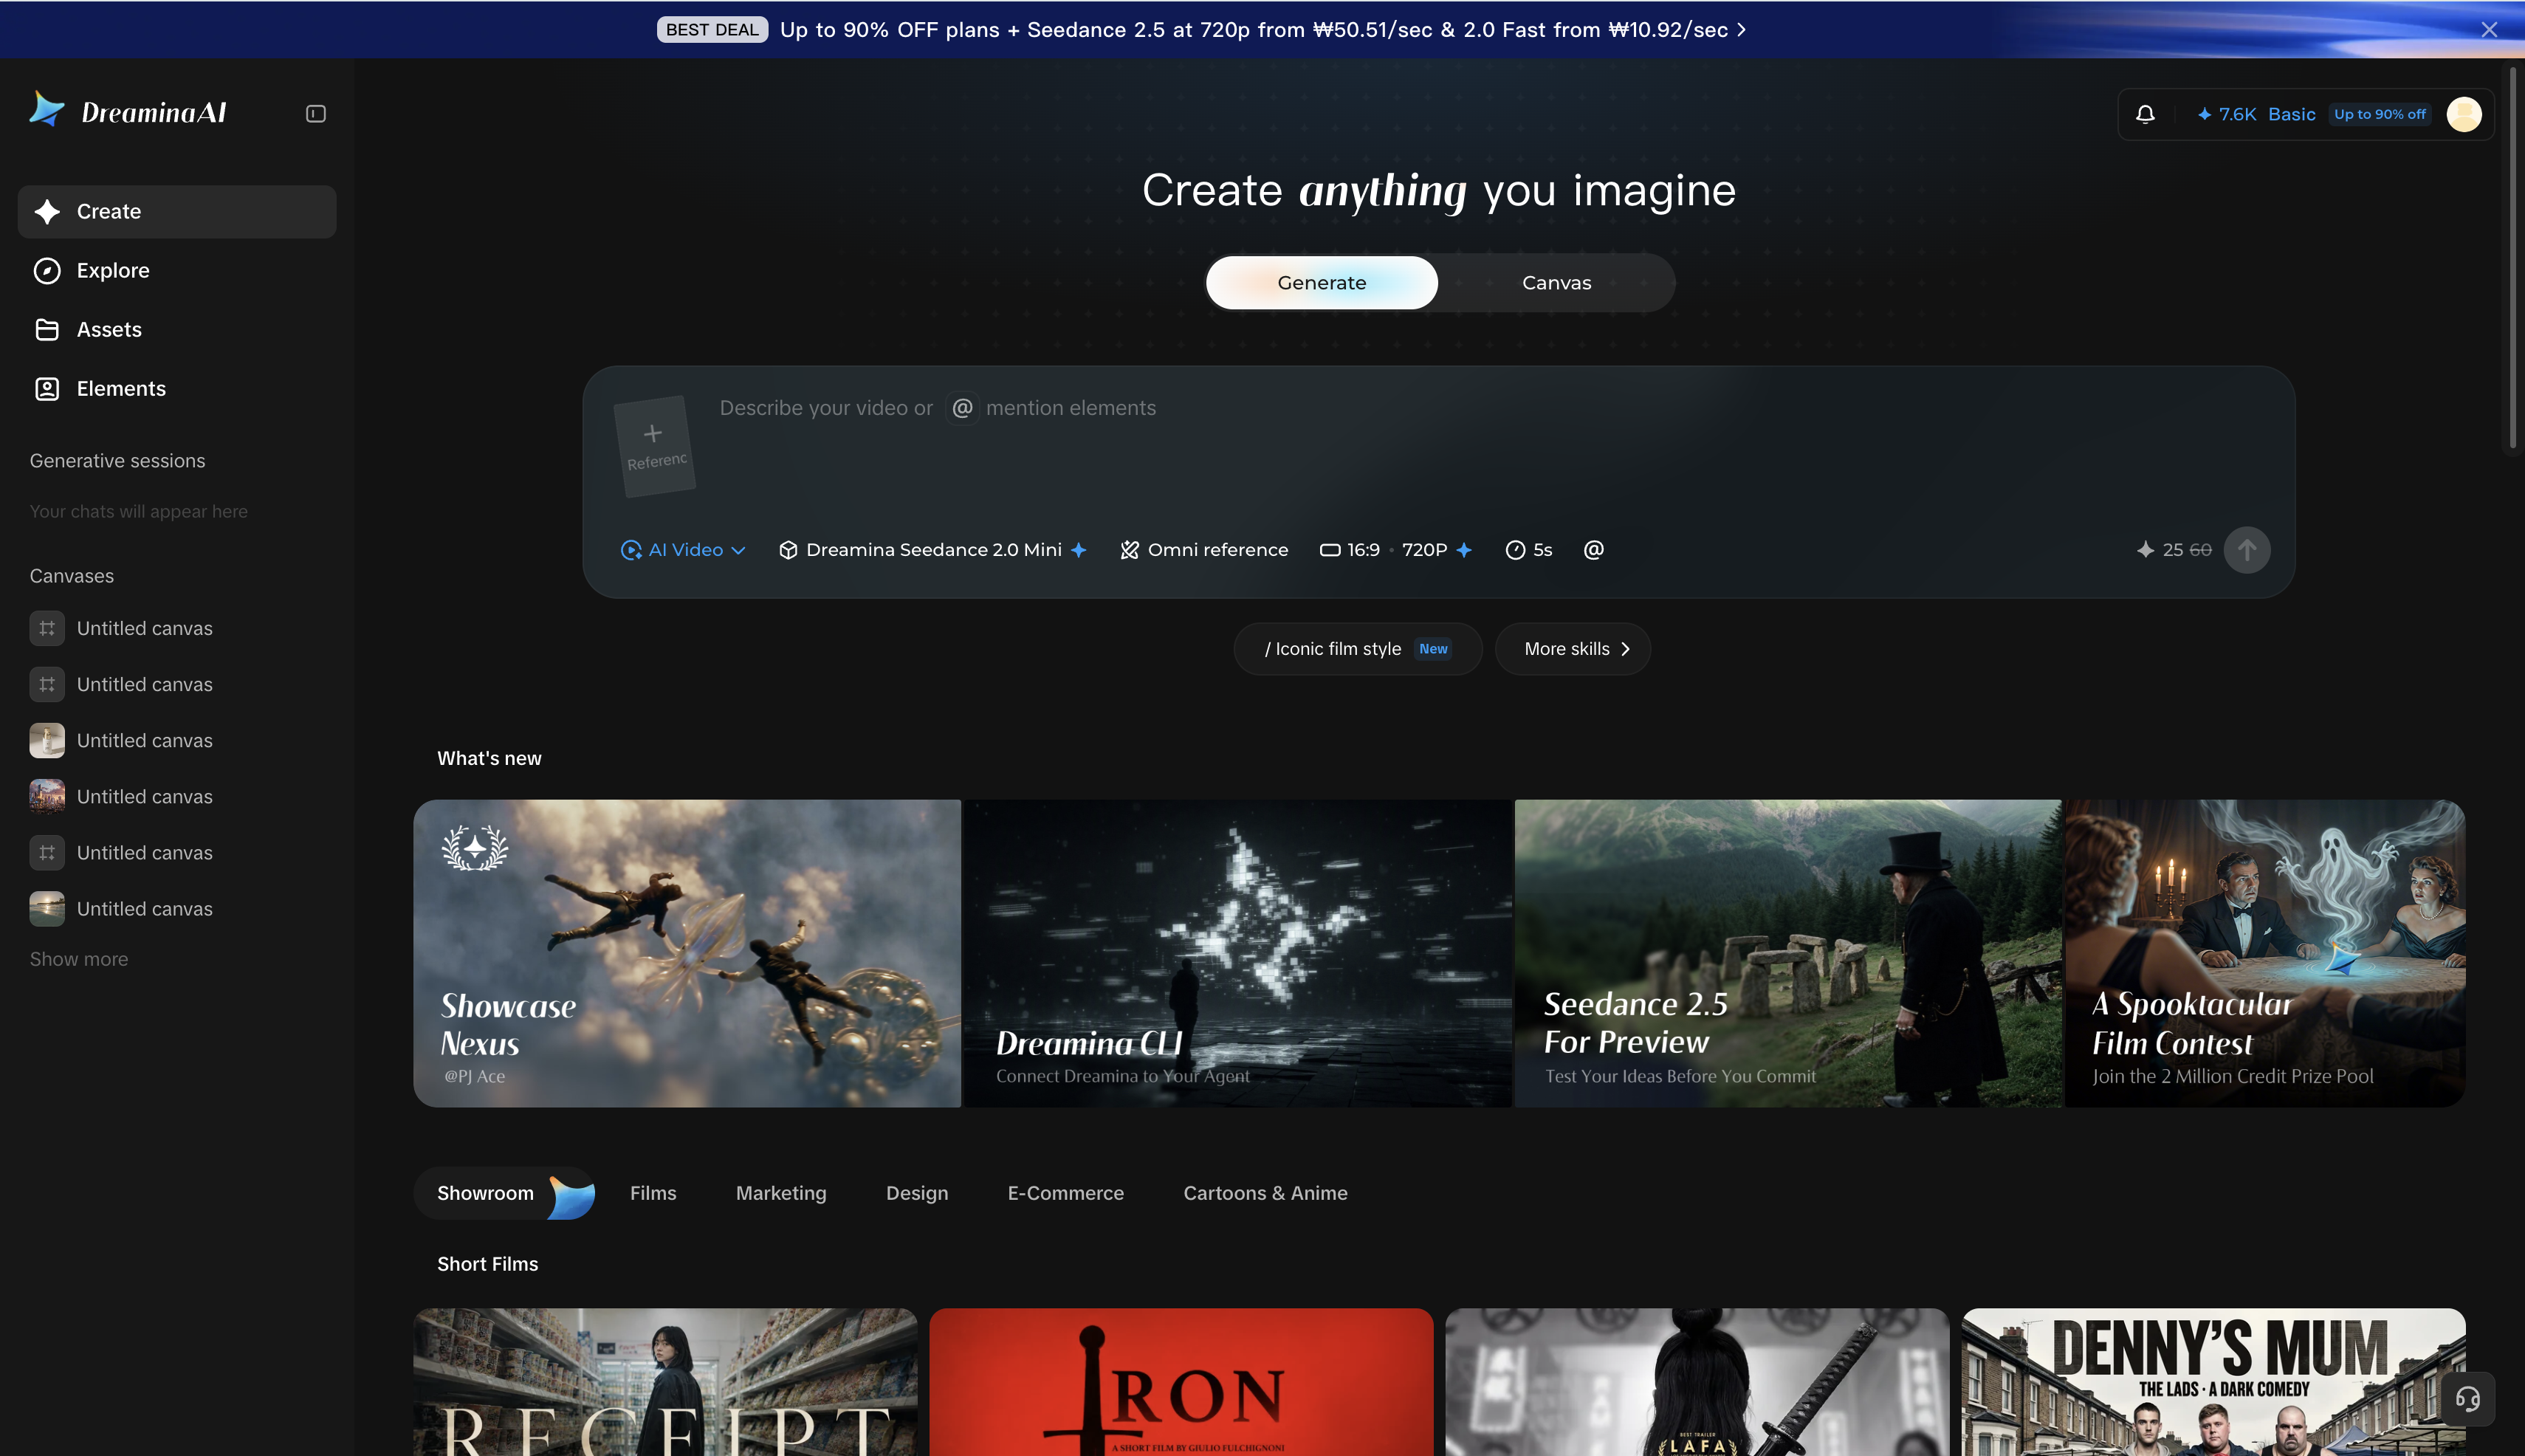Viewport: 2525px width, 1456px height.
Task: Add a reference with the plus tile
Action: [x=654, y=446]
